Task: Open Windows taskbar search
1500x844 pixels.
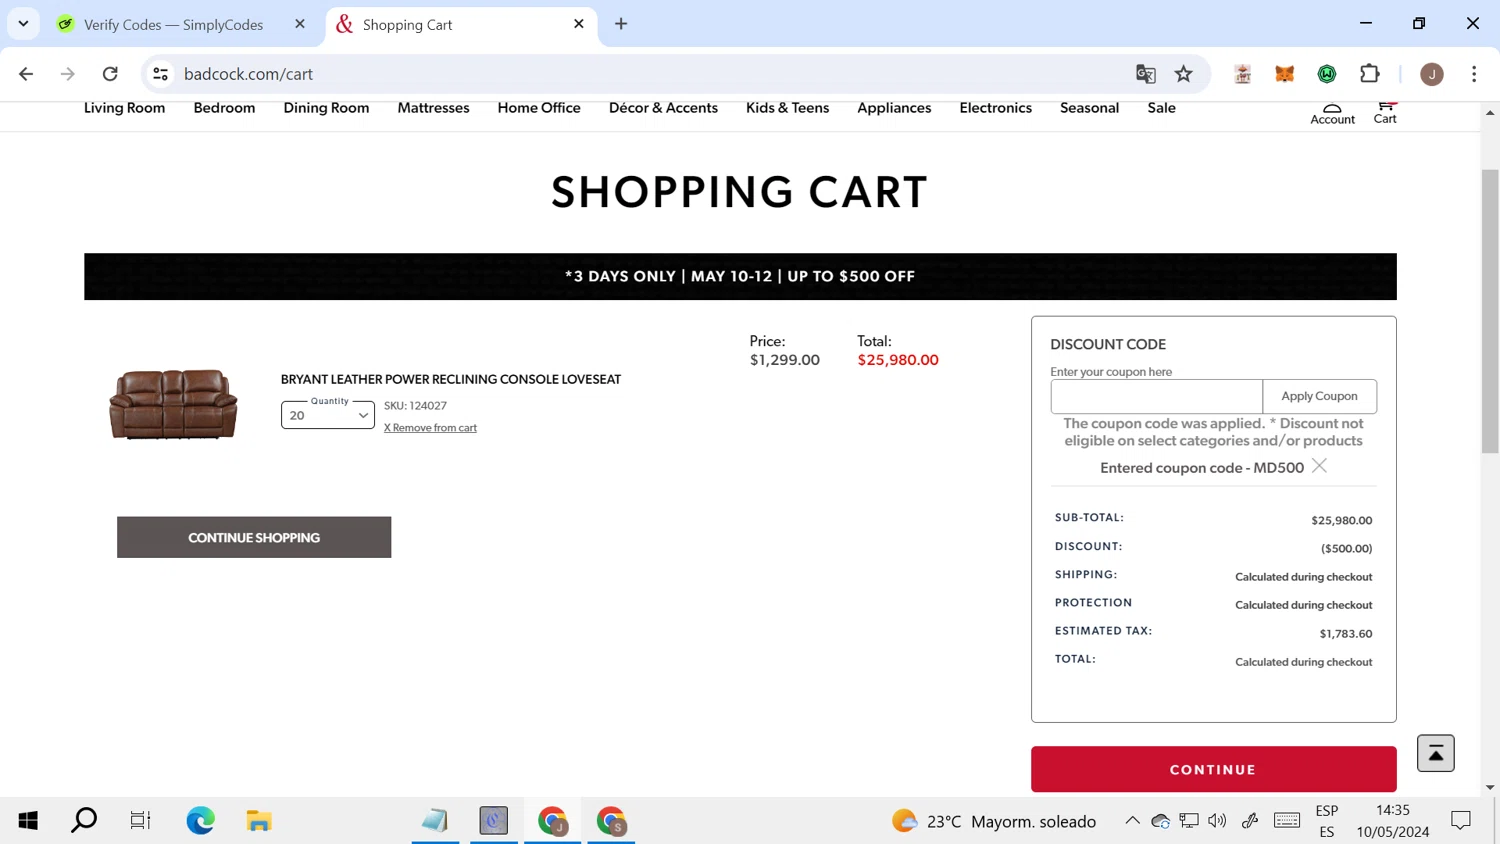Action: click(84, 821)
